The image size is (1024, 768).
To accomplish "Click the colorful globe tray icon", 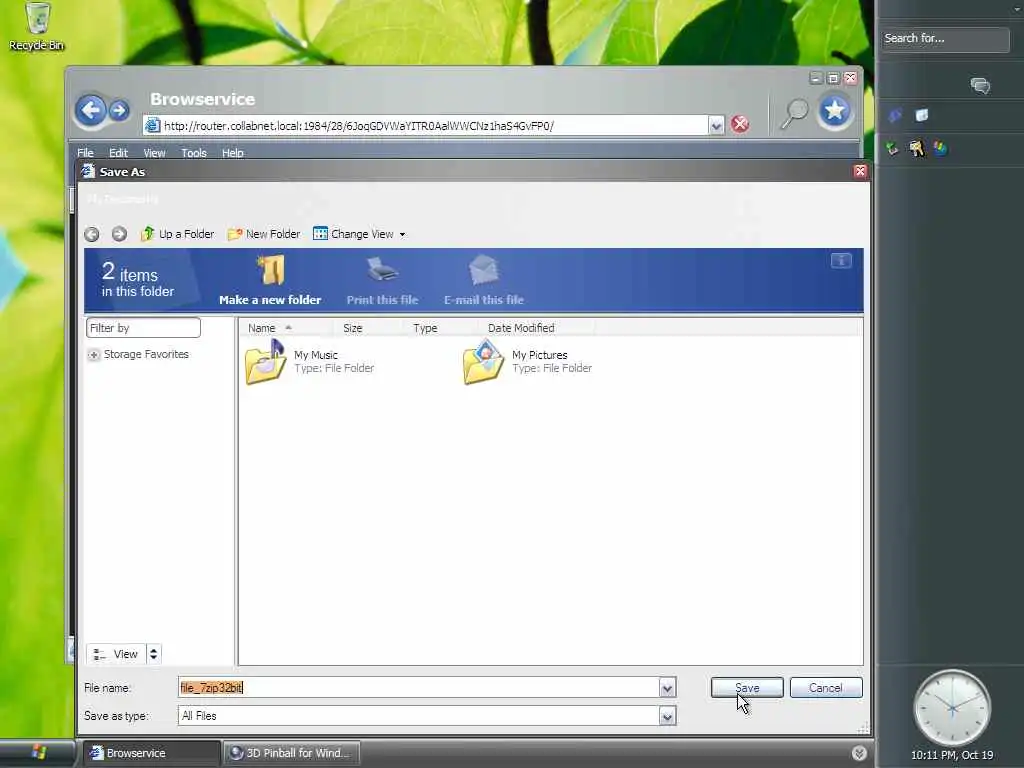I will click(940, 148).
